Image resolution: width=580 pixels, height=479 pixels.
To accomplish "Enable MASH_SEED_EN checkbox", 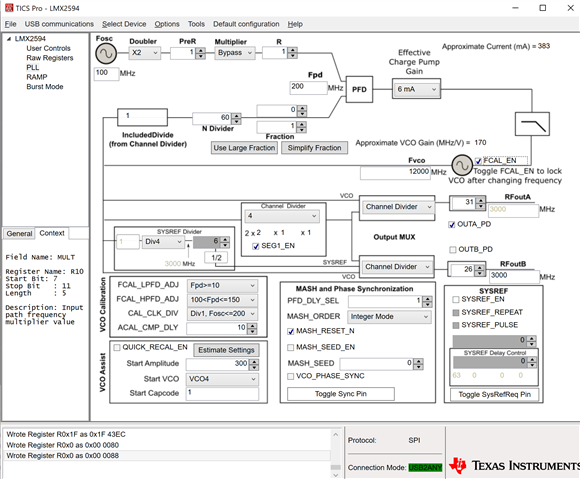I will point(291,347).
